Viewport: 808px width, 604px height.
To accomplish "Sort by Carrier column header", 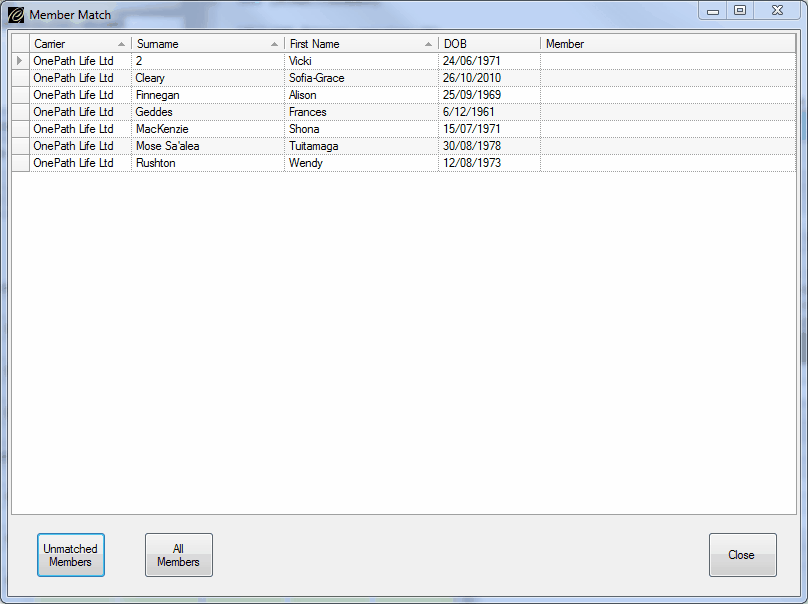I will pos(80,44).
